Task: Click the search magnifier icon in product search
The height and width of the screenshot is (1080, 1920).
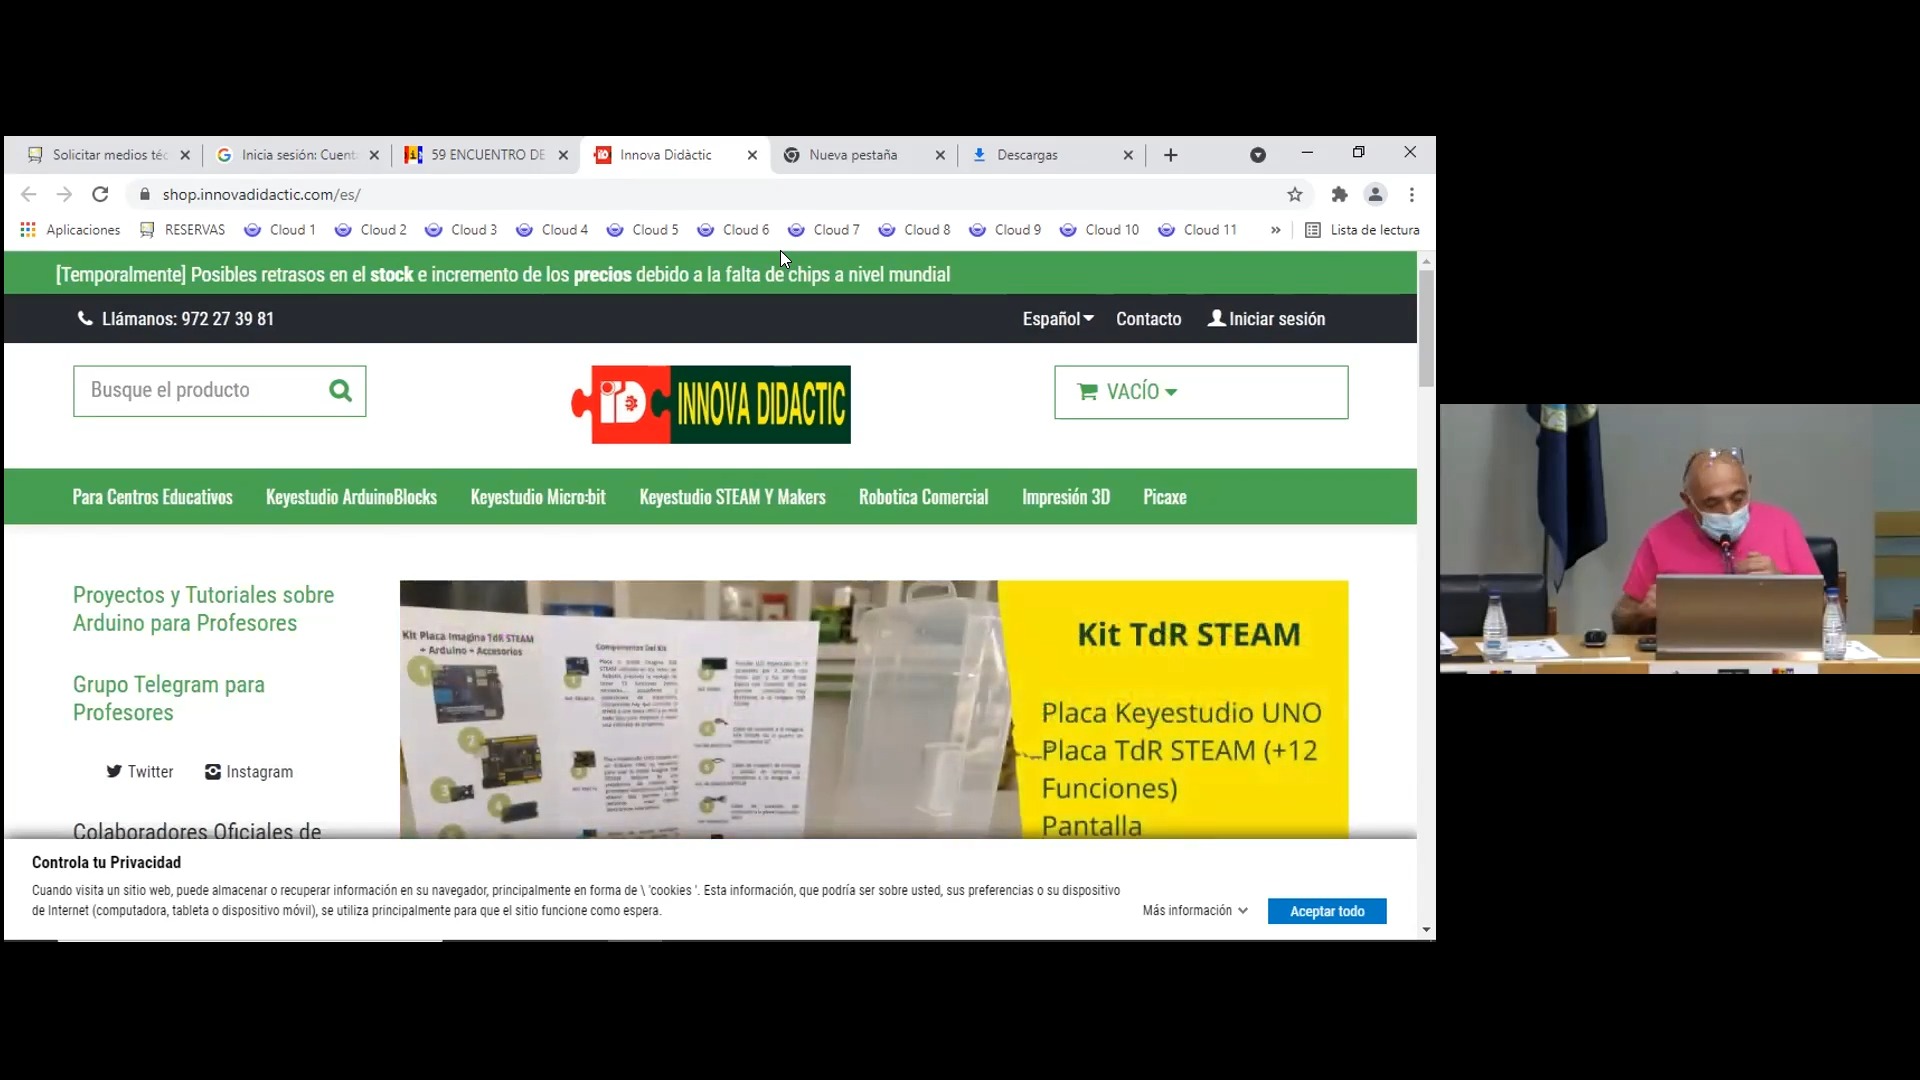Action: tap(341, 391)
